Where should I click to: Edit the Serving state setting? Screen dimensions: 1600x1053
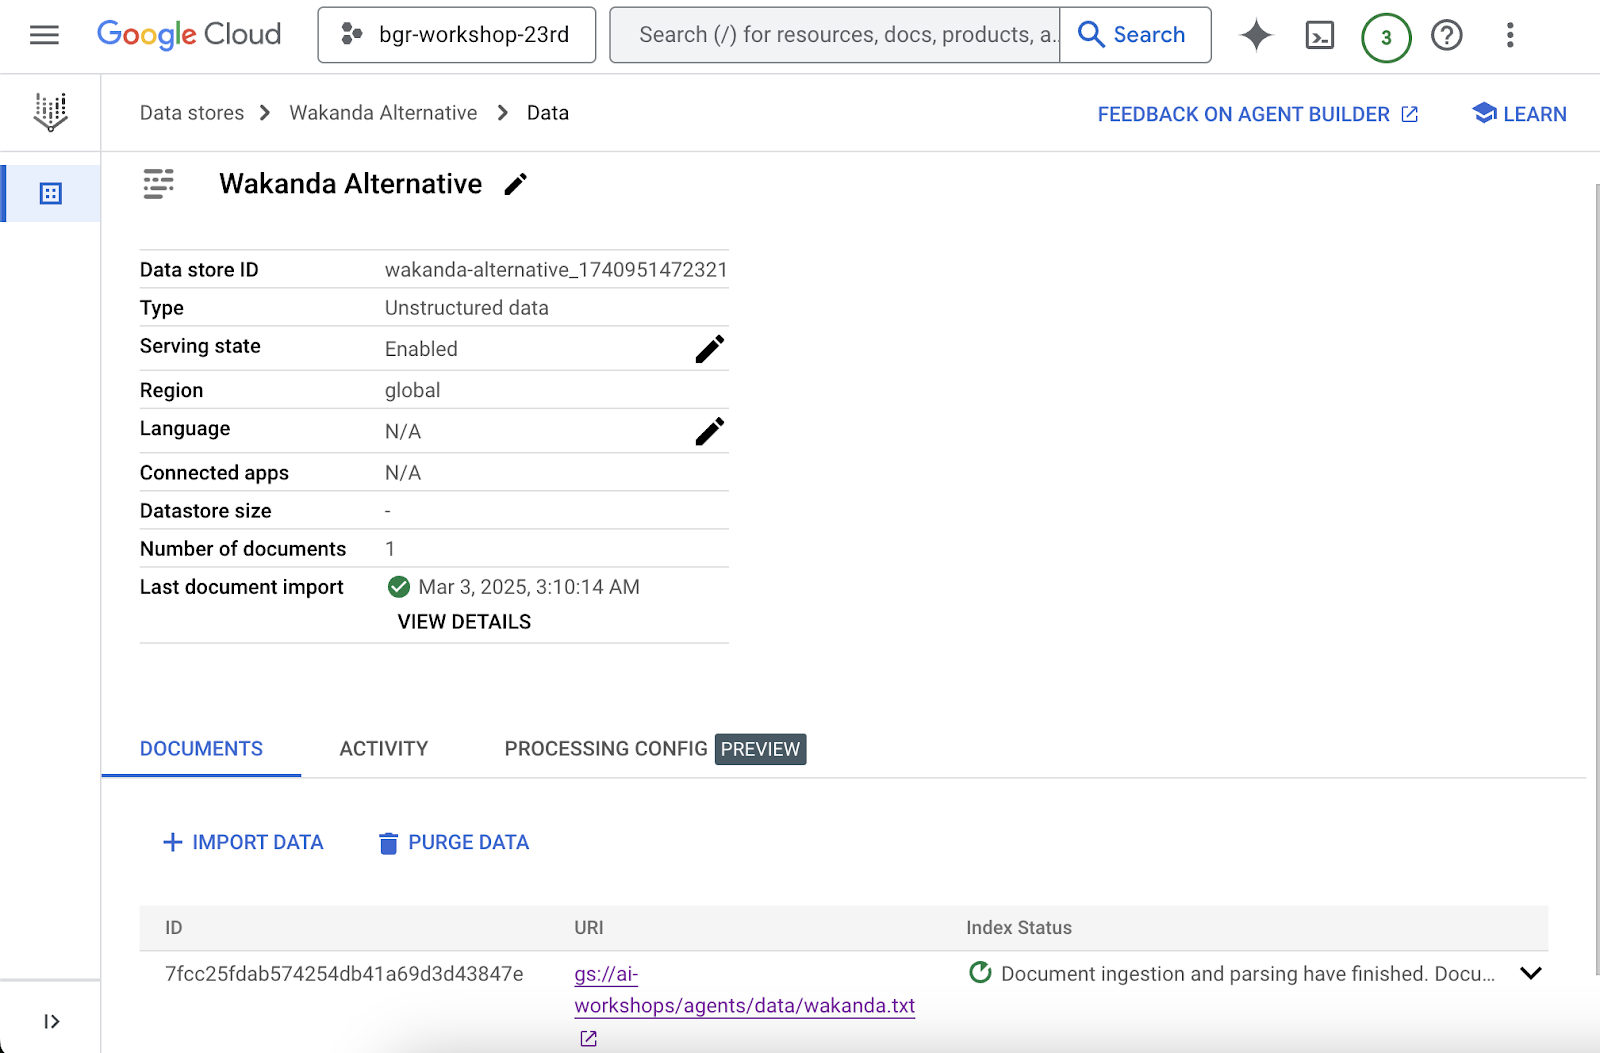709,349
